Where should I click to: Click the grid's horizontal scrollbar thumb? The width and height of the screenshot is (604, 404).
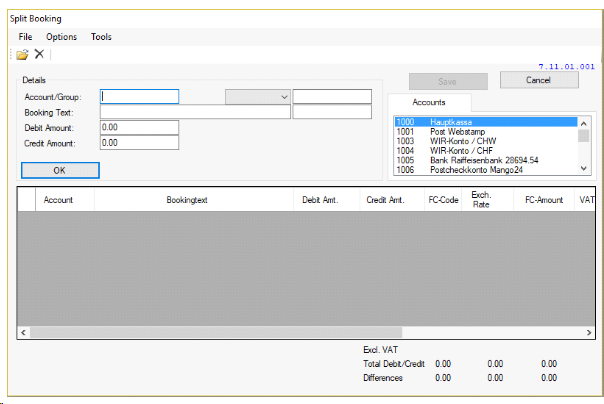216,332
